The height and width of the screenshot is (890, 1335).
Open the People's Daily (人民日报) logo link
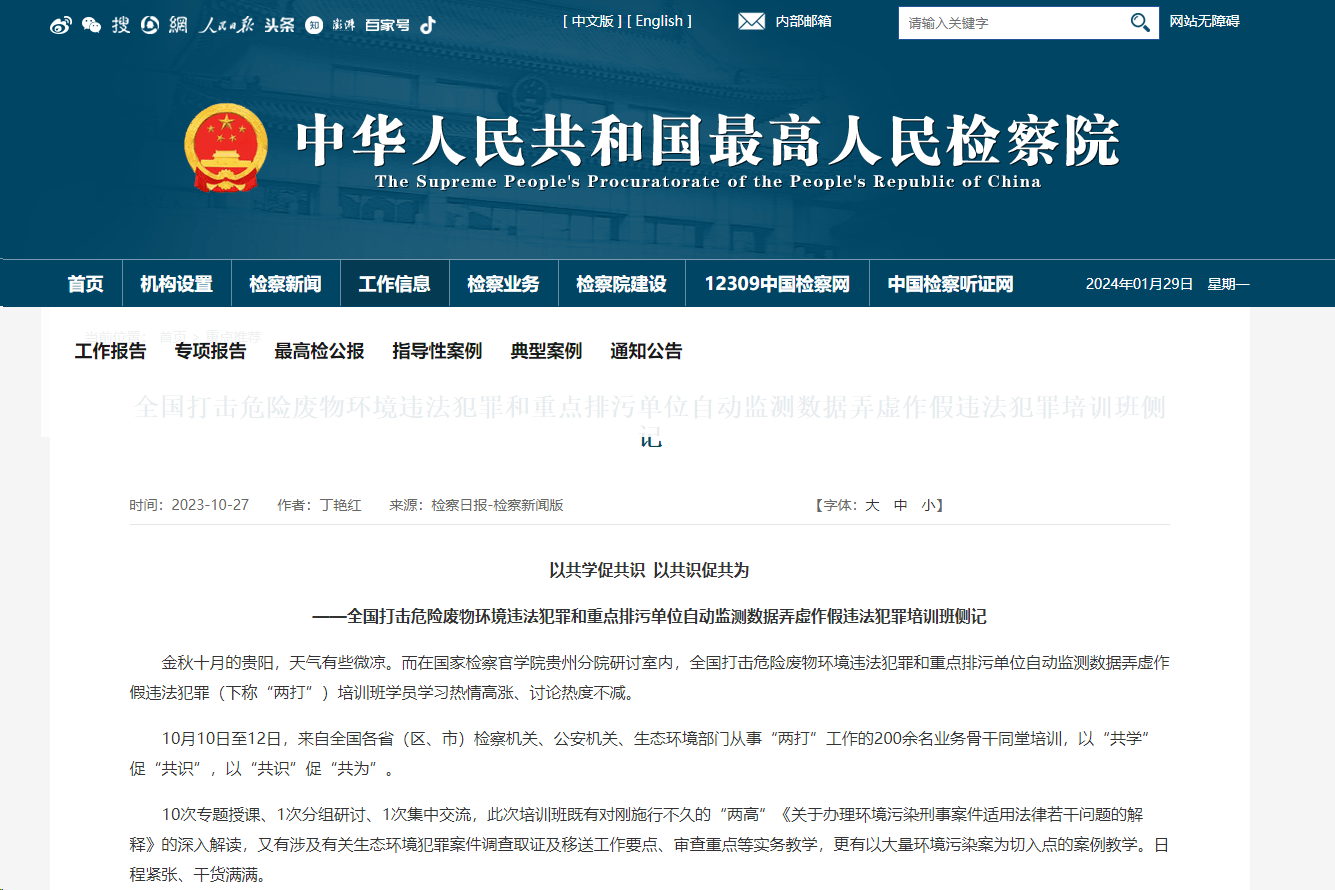point(226,25)
